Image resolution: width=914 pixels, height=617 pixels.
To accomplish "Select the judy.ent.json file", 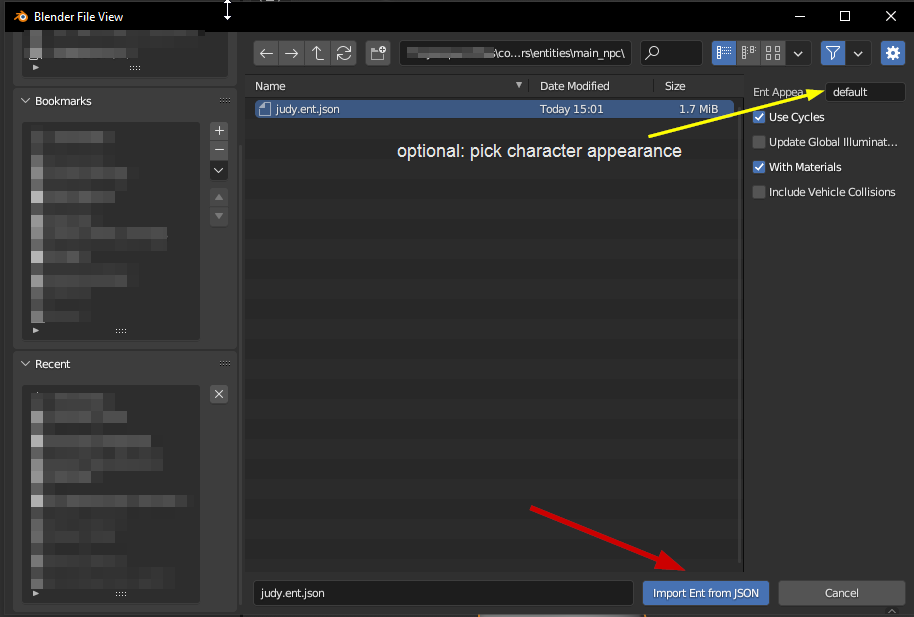I will 494,109.
